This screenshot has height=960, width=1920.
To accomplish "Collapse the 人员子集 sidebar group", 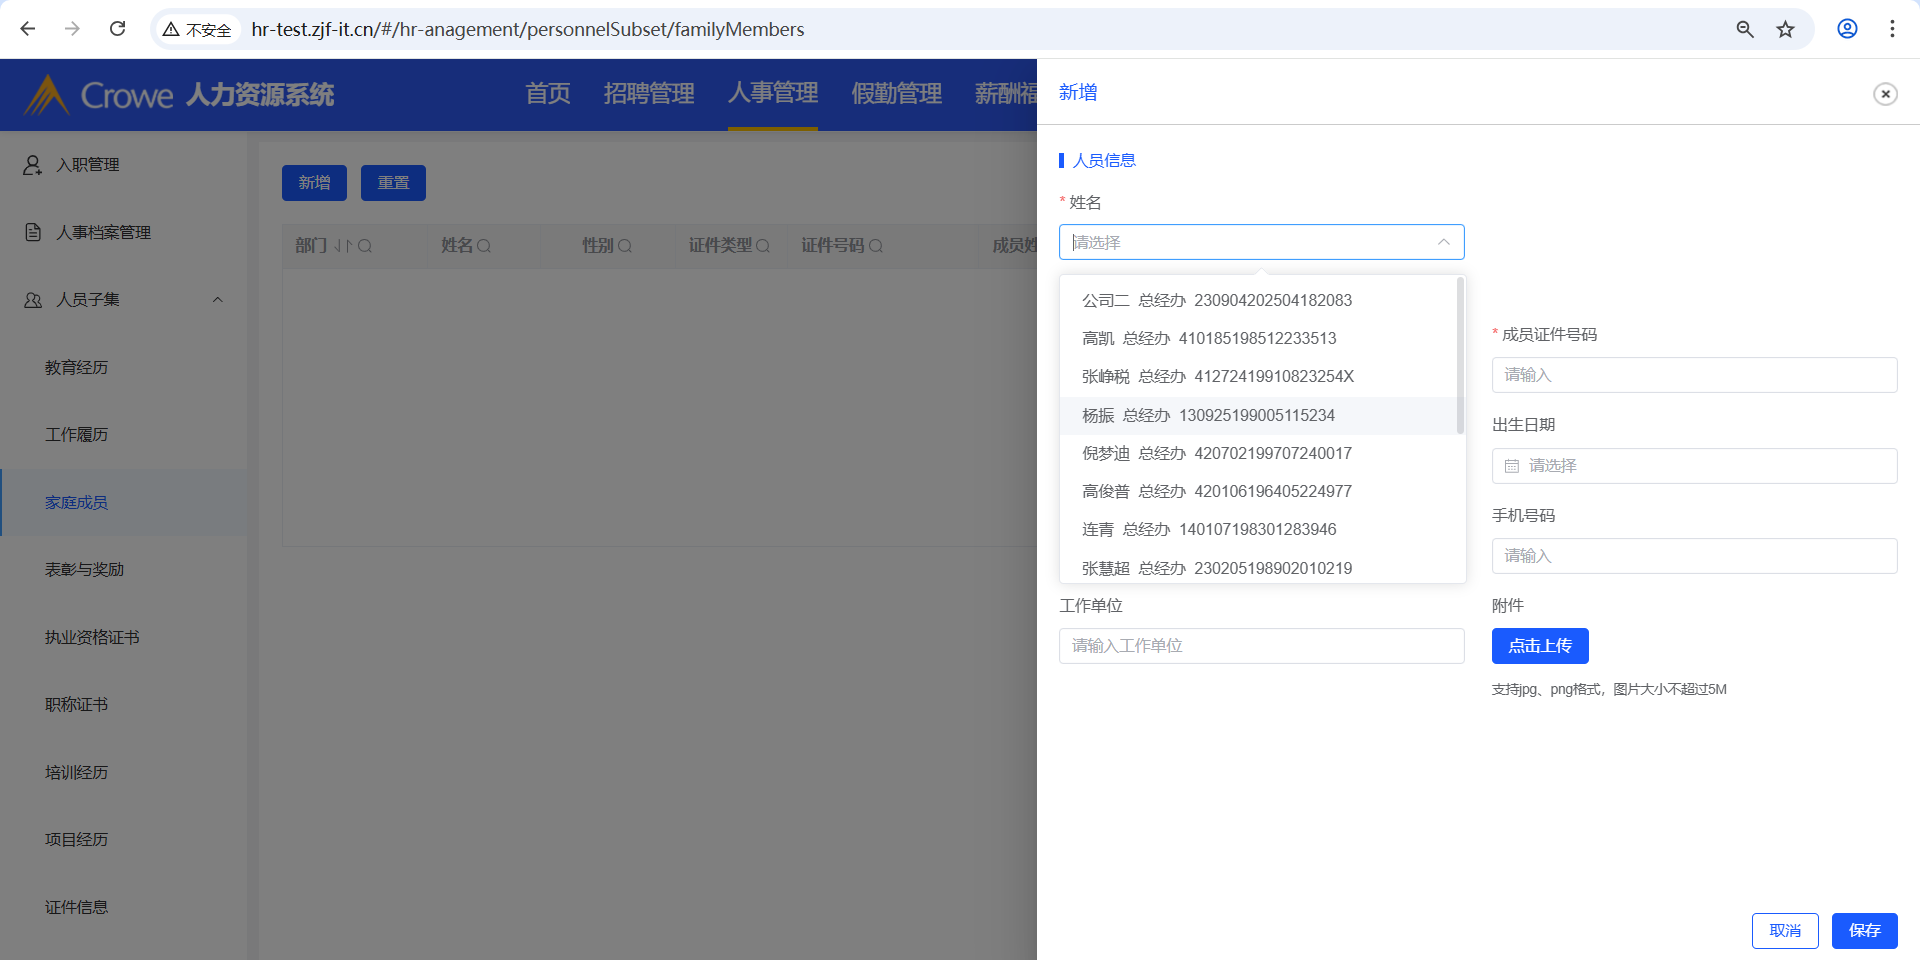I will 218,300.
